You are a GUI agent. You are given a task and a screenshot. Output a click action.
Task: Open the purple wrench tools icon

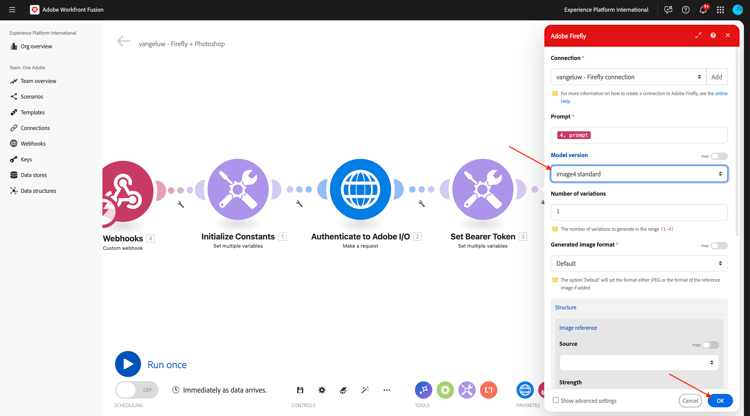[467, 390]
